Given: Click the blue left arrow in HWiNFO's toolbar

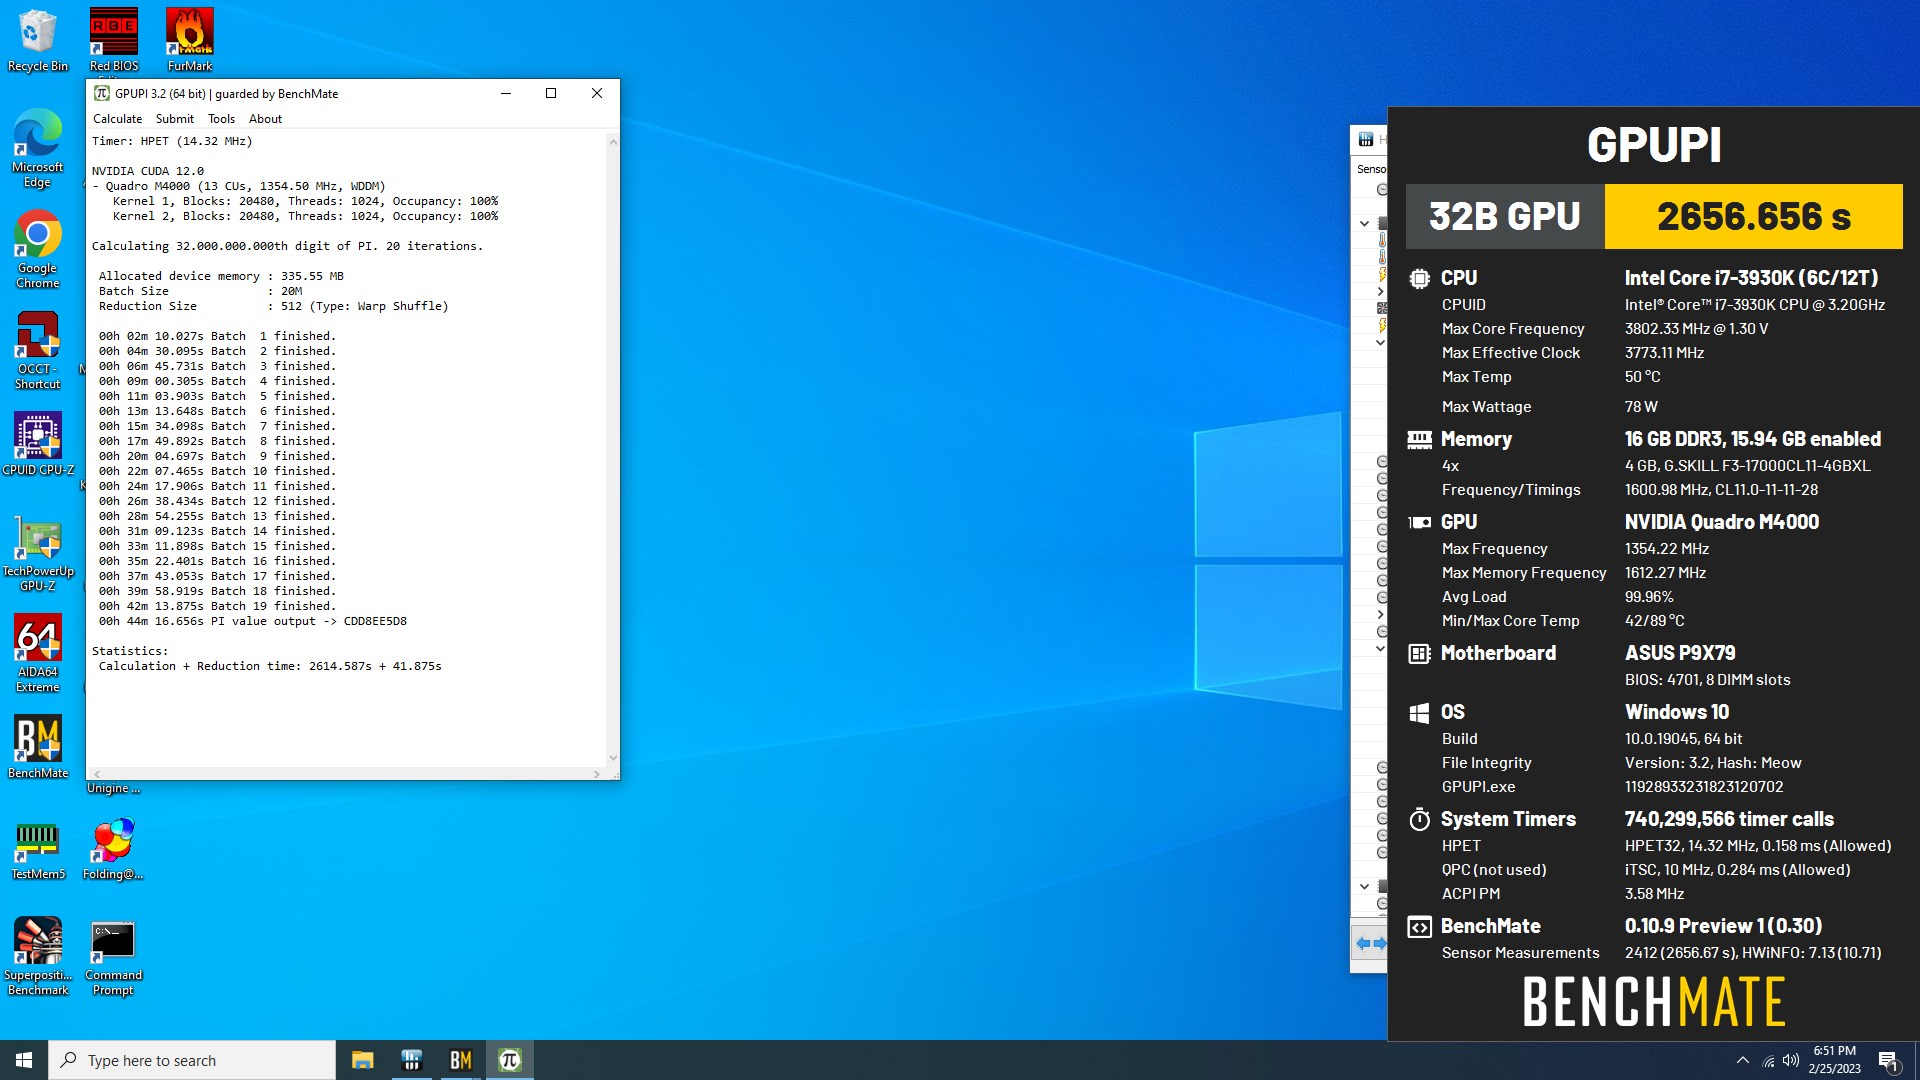Looking at the screenshot, I should [x=1362, y=943].
